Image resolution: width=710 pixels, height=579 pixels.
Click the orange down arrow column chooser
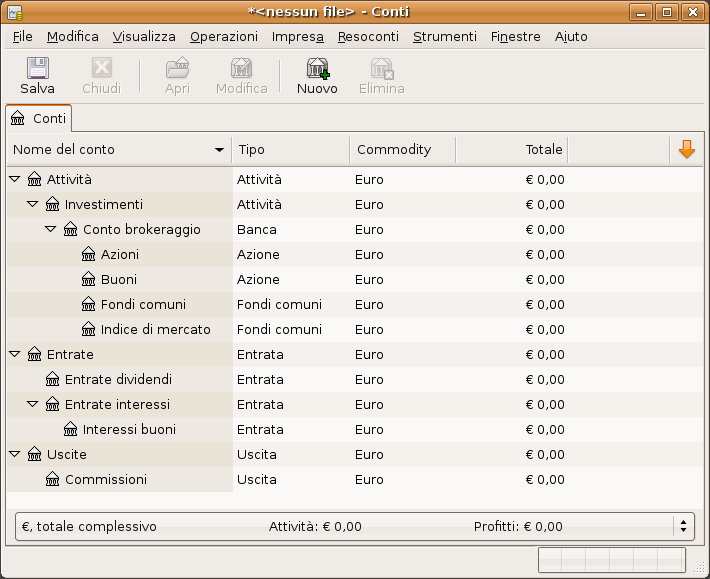(686, 150)
